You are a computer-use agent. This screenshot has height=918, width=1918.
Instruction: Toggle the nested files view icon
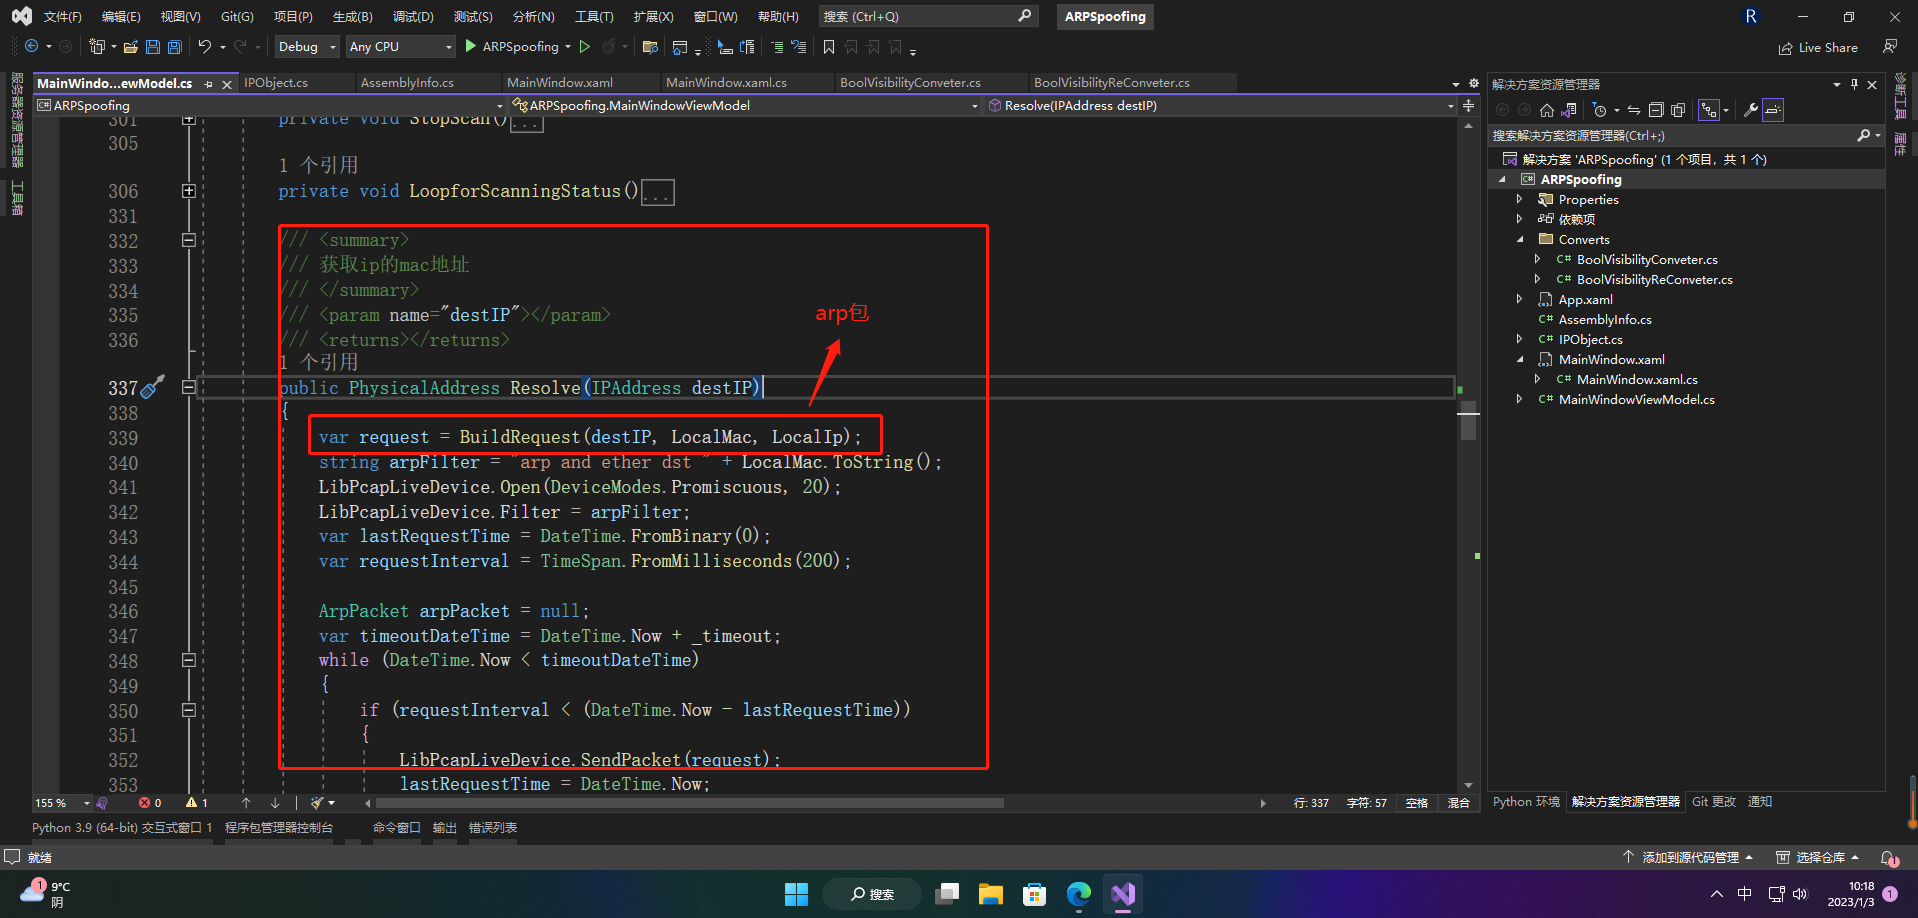point(1709,110)
